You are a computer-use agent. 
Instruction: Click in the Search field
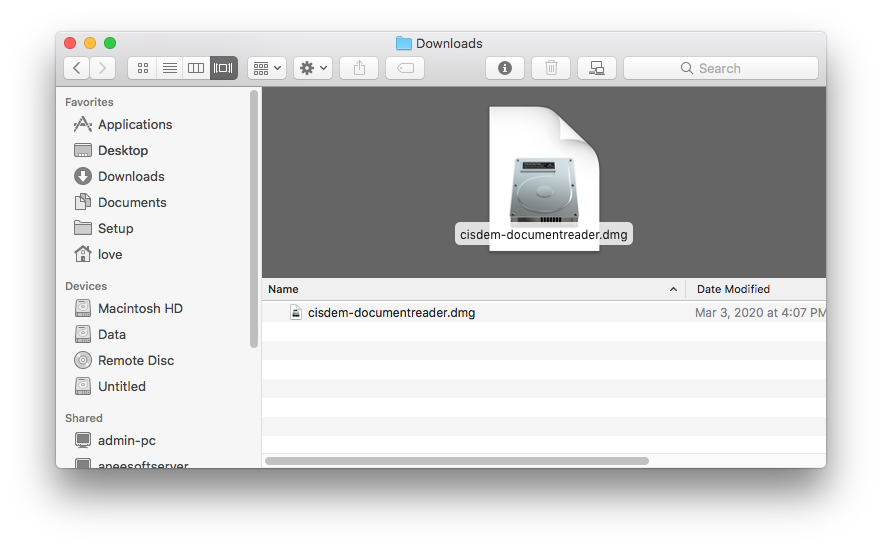[x=720, y=68]
